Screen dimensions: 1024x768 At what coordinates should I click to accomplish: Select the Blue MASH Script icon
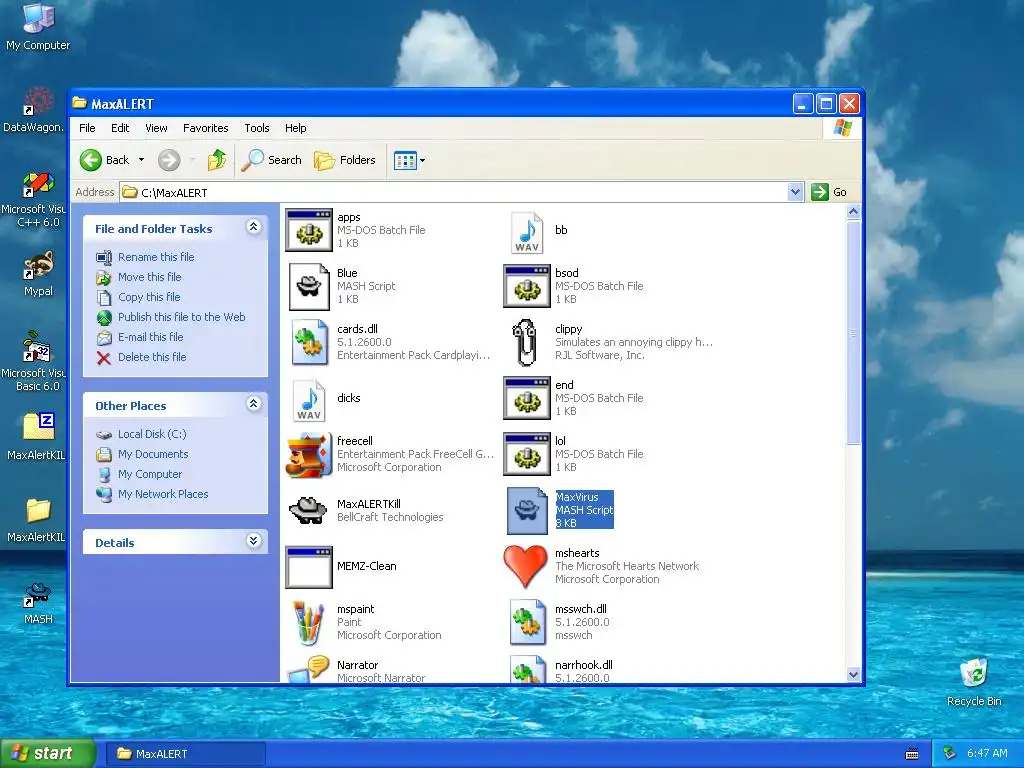click(x=309, y=287)
